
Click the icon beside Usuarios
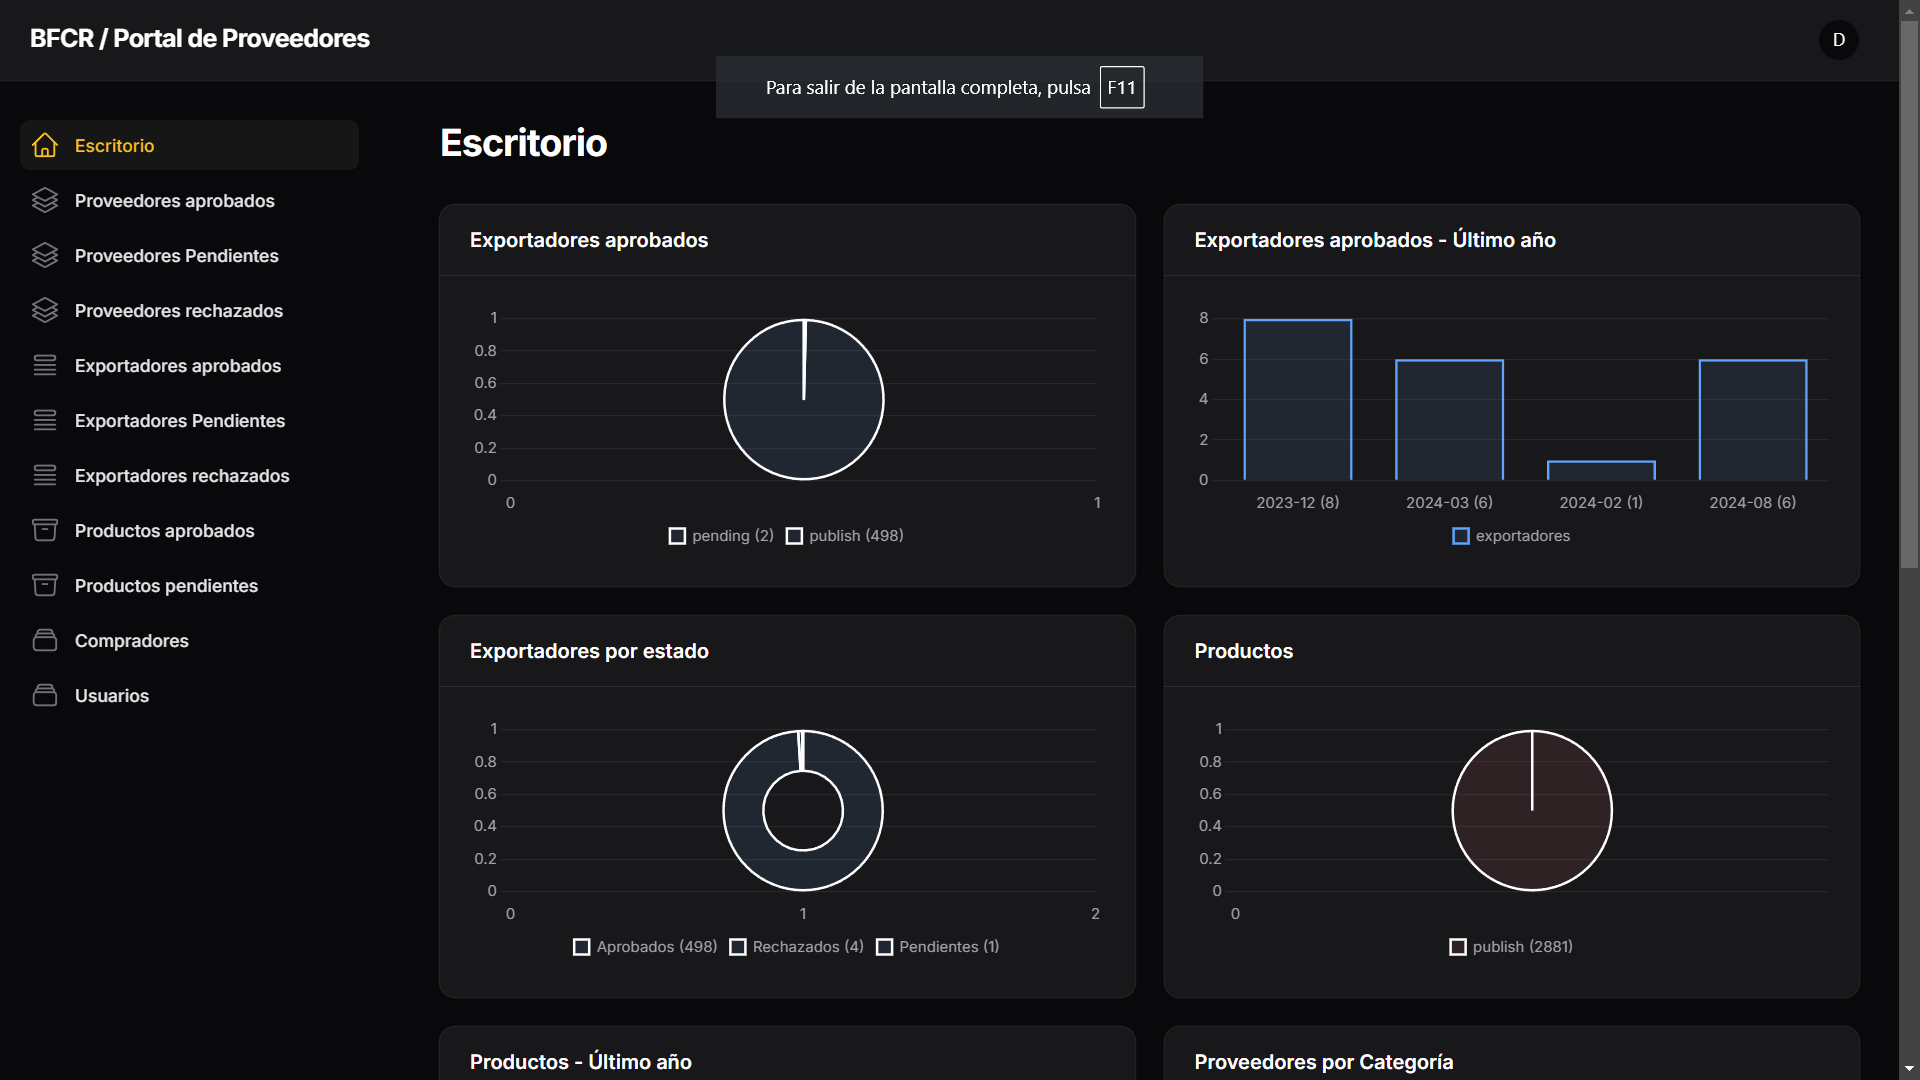(45, 695)
